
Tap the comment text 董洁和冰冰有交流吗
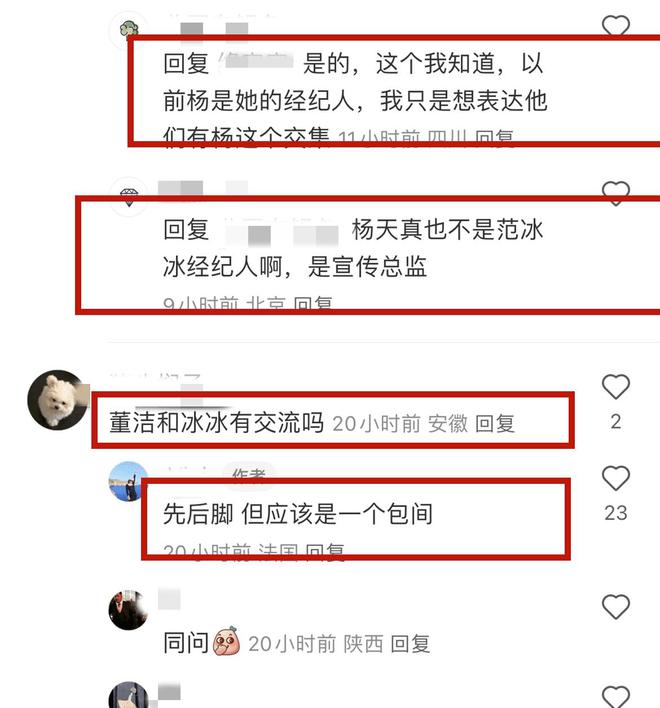(x=217, y=424)
